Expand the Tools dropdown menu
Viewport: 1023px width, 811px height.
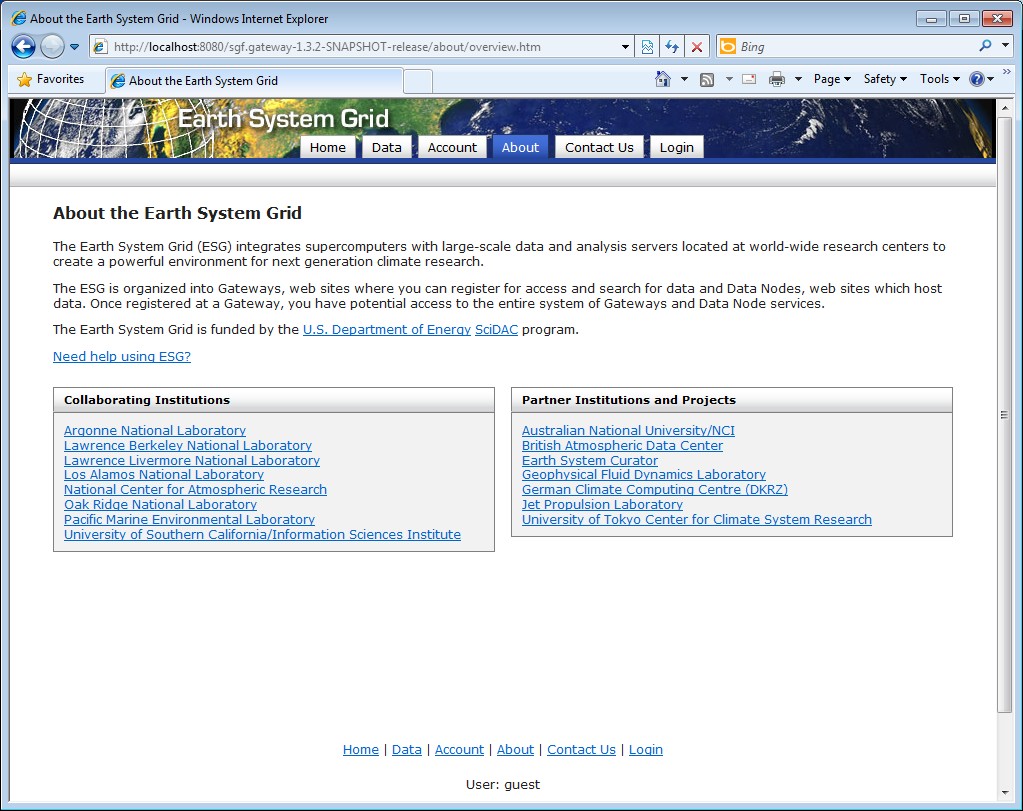(939, 79)
